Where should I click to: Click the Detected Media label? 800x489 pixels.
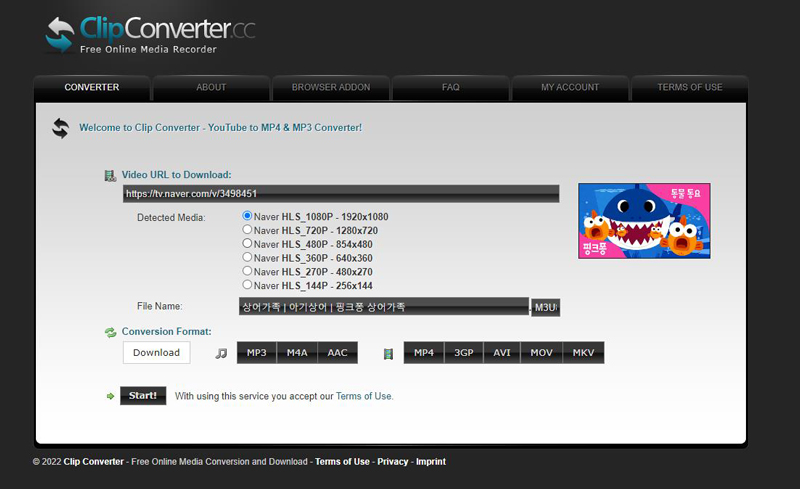[171, 218]
